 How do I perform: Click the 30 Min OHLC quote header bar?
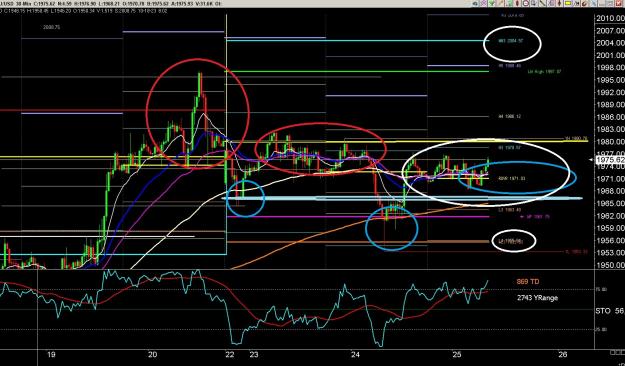coord(112,4)
